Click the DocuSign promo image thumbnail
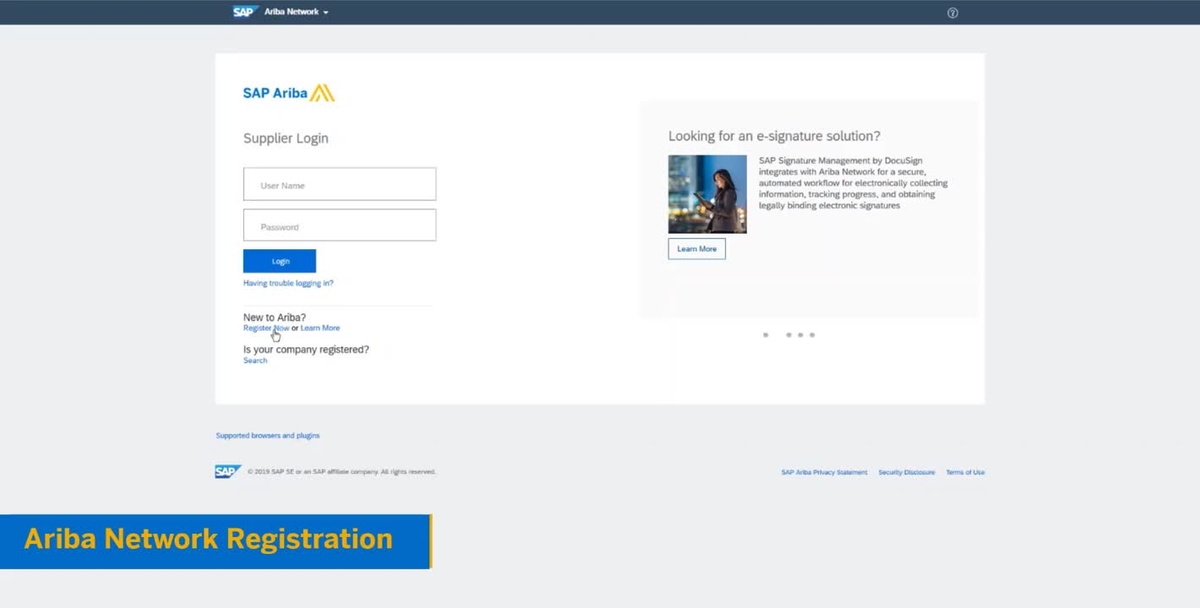 click(x=707, y=194)
